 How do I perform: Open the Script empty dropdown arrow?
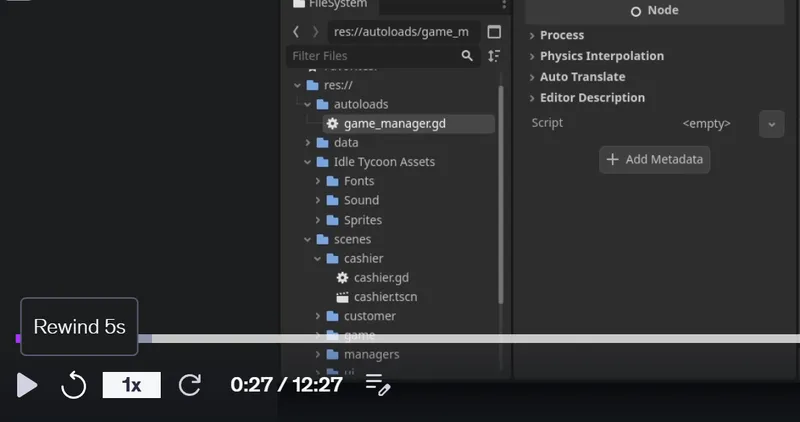(x=771, y=124)
